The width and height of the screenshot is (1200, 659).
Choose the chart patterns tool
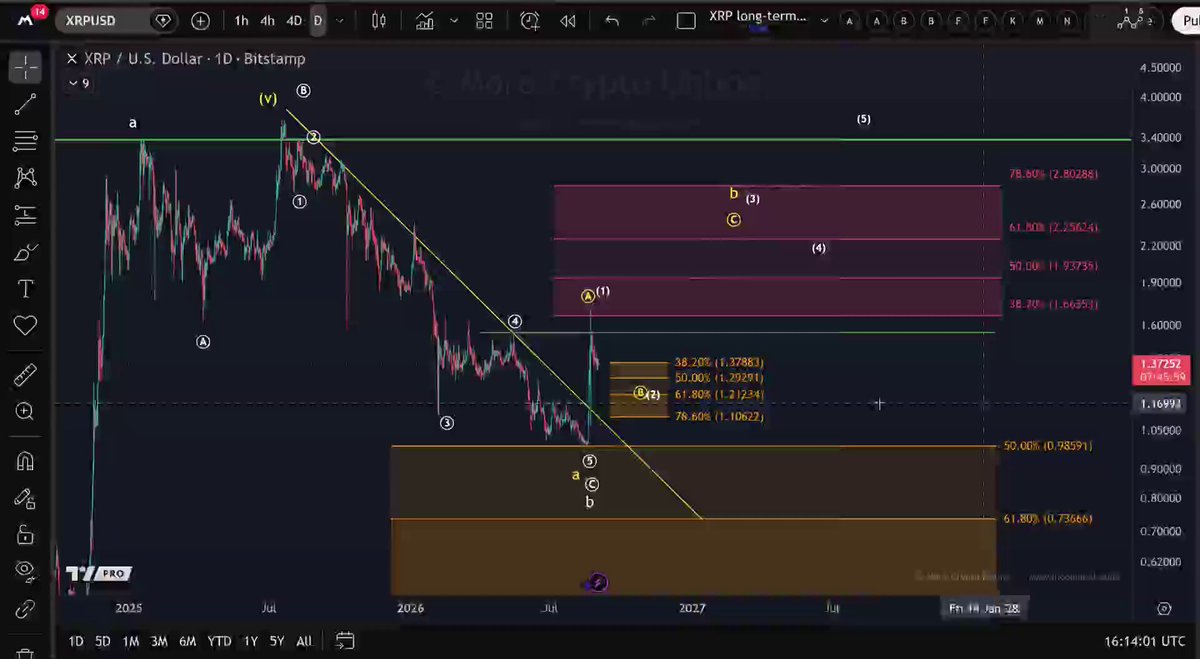pyautogui.click(x=25, y=178)
